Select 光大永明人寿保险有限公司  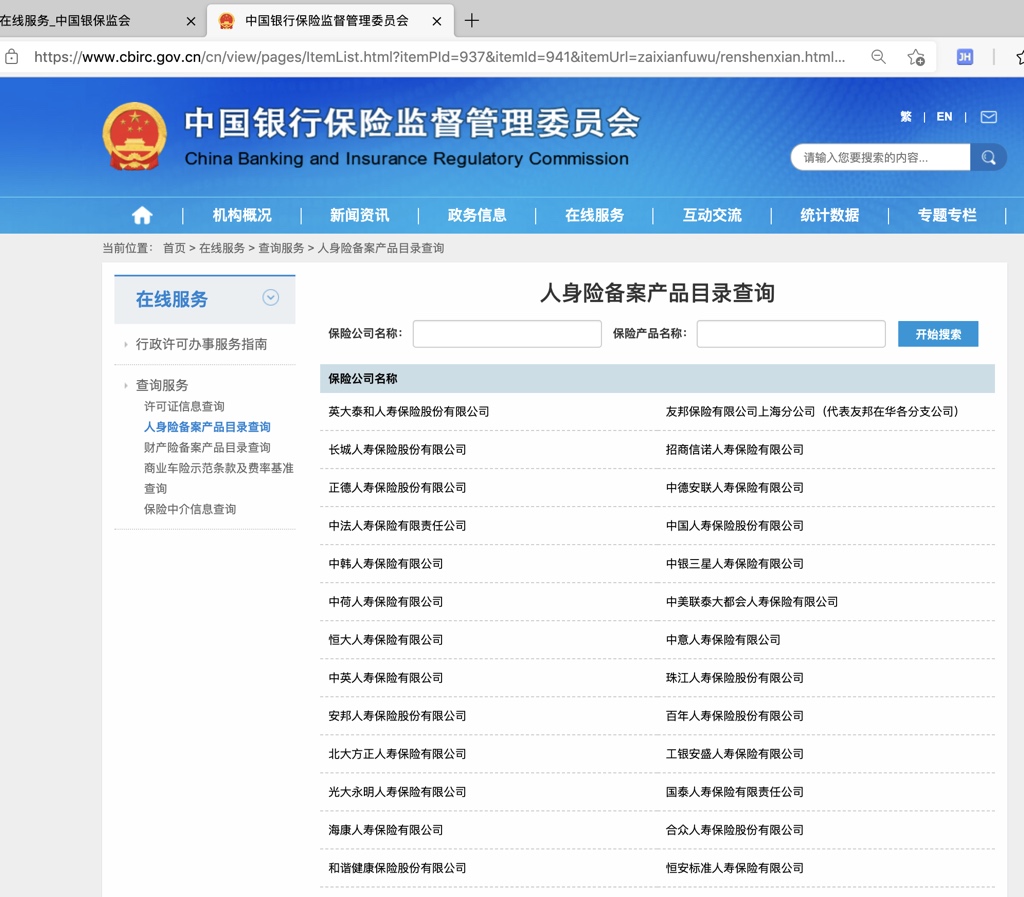[397, 792]
